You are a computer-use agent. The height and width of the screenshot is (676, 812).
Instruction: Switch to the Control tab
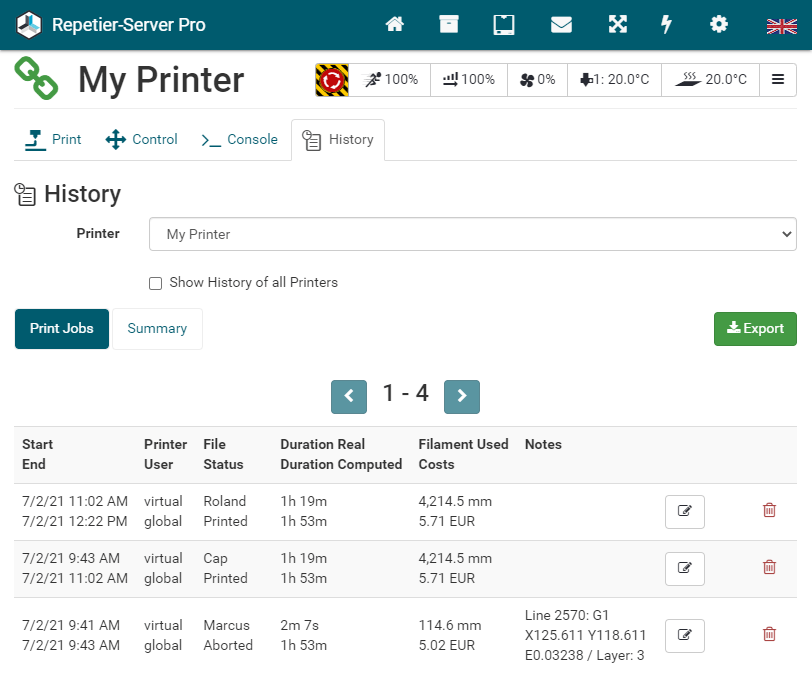(x=142, y=140)
